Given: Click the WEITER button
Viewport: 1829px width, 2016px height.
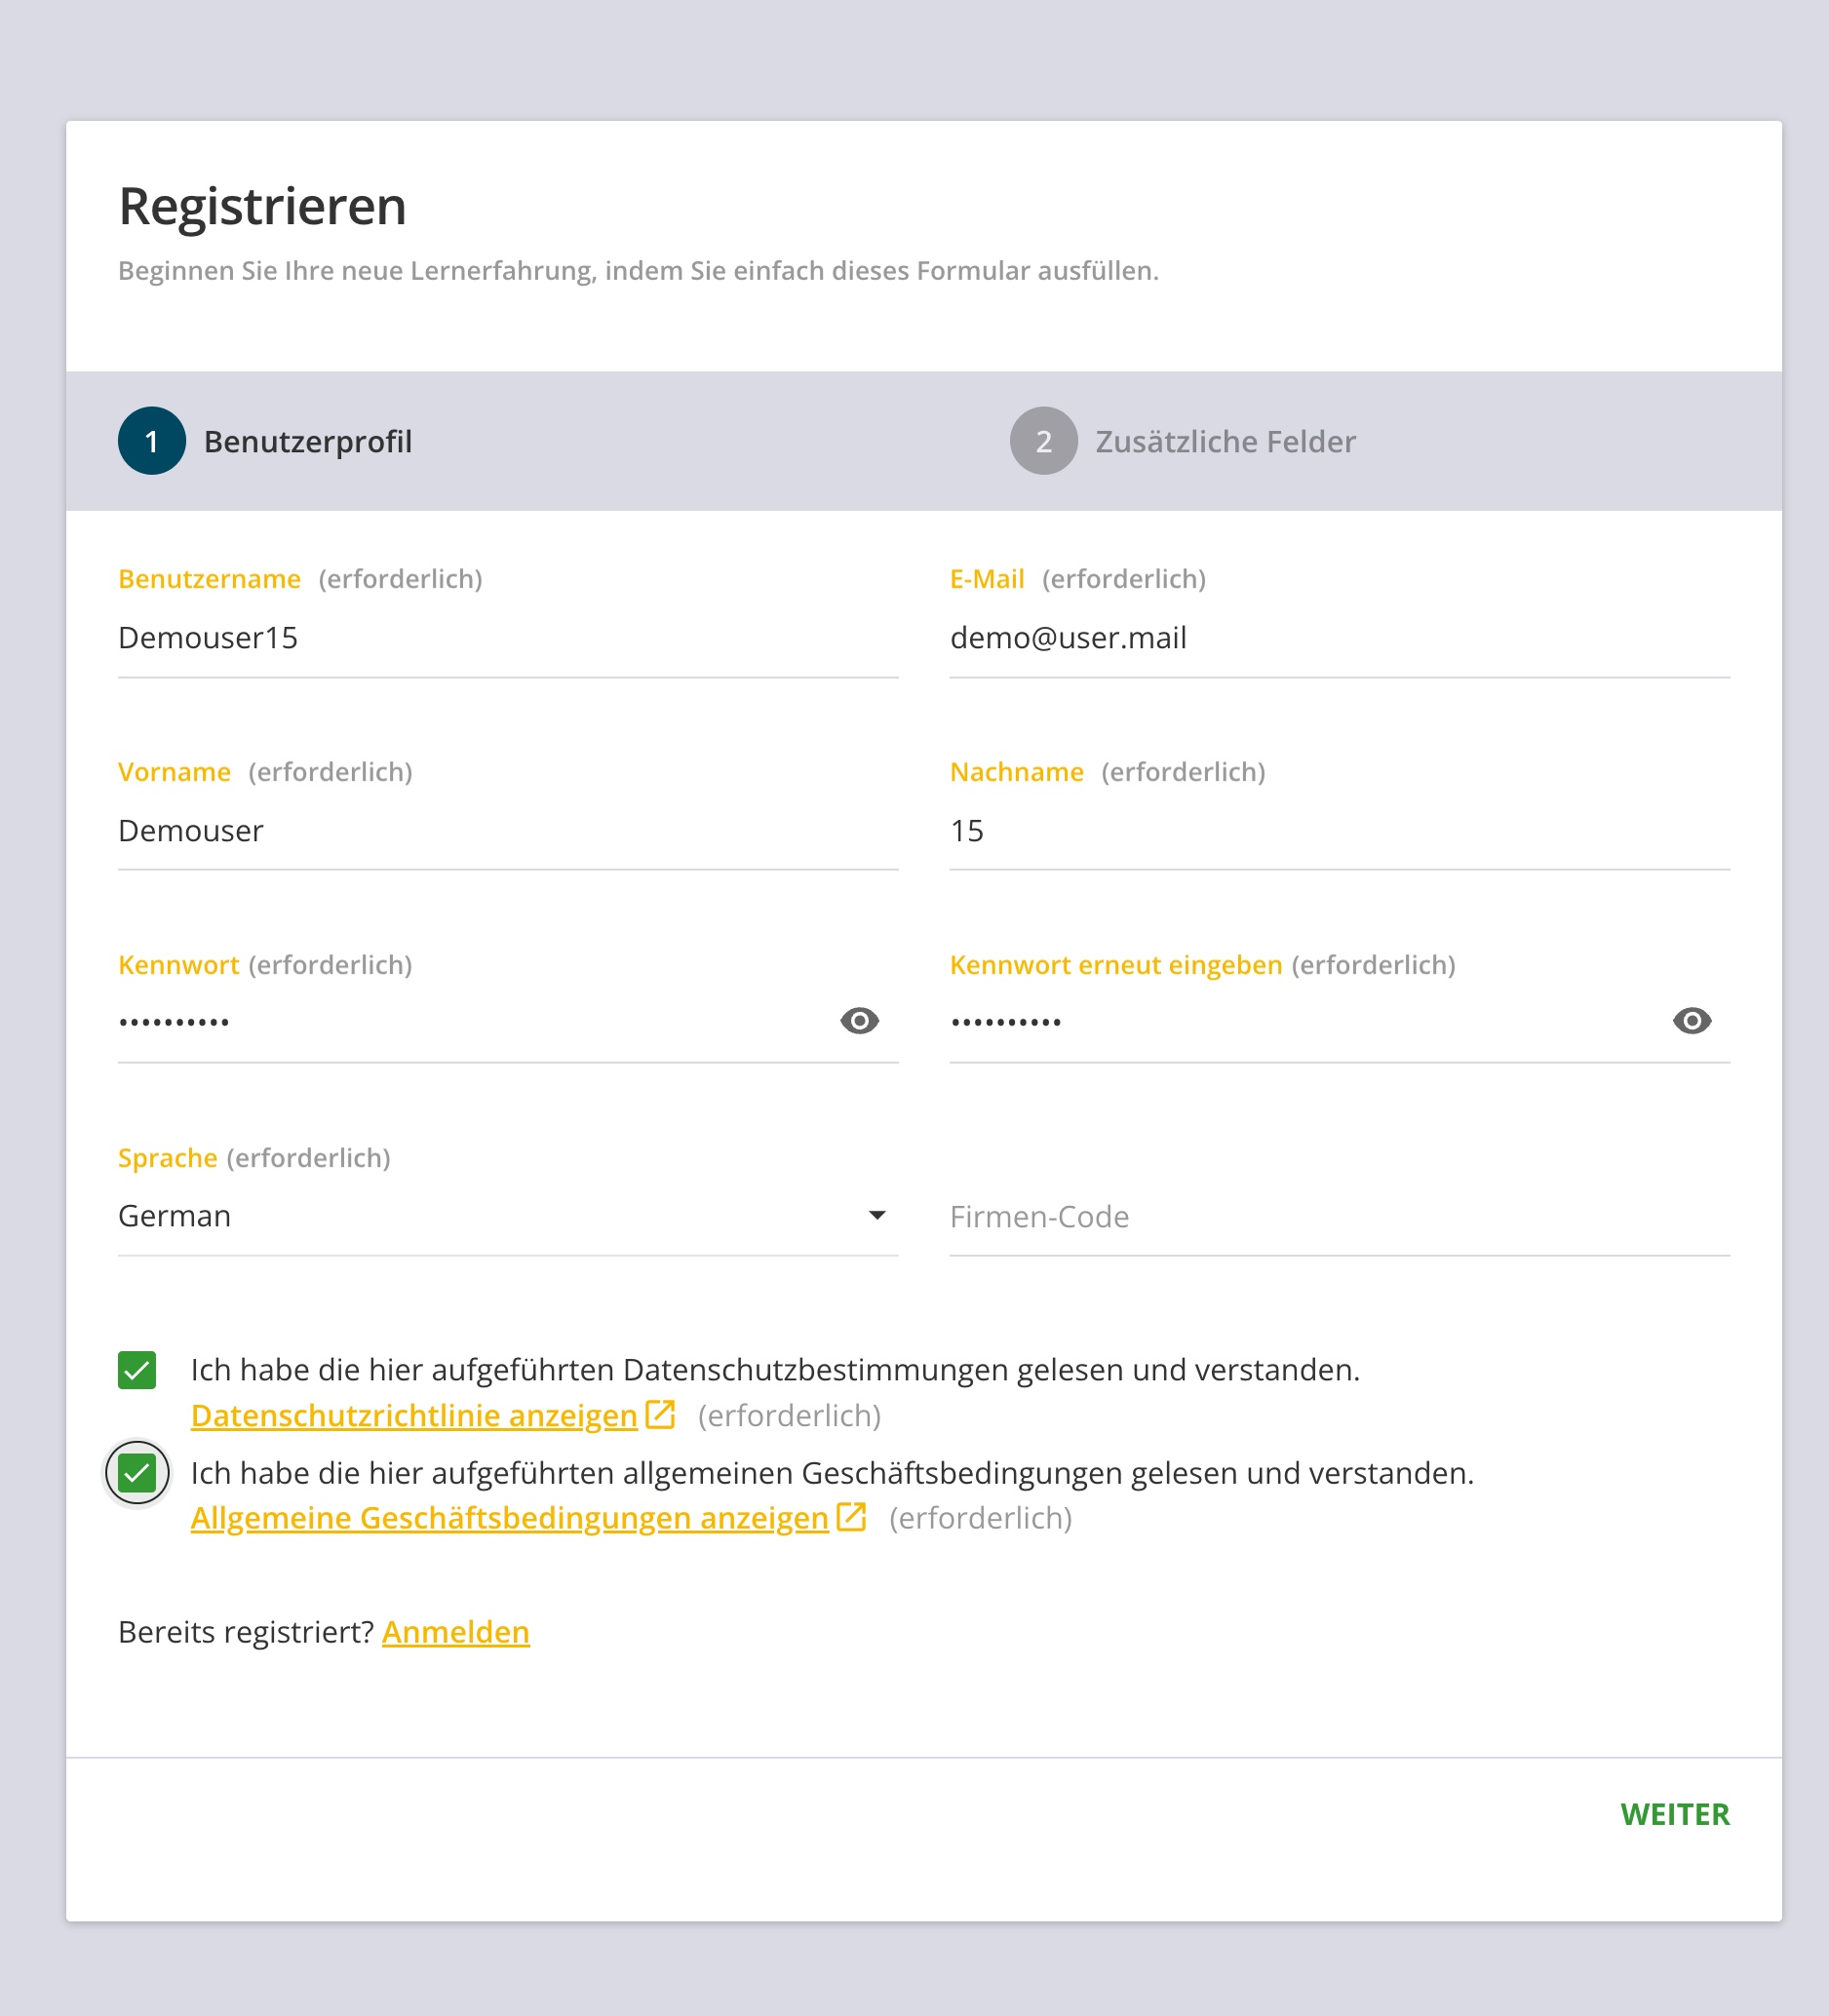Looking at the screenshot, I should pos(1675,1814).
